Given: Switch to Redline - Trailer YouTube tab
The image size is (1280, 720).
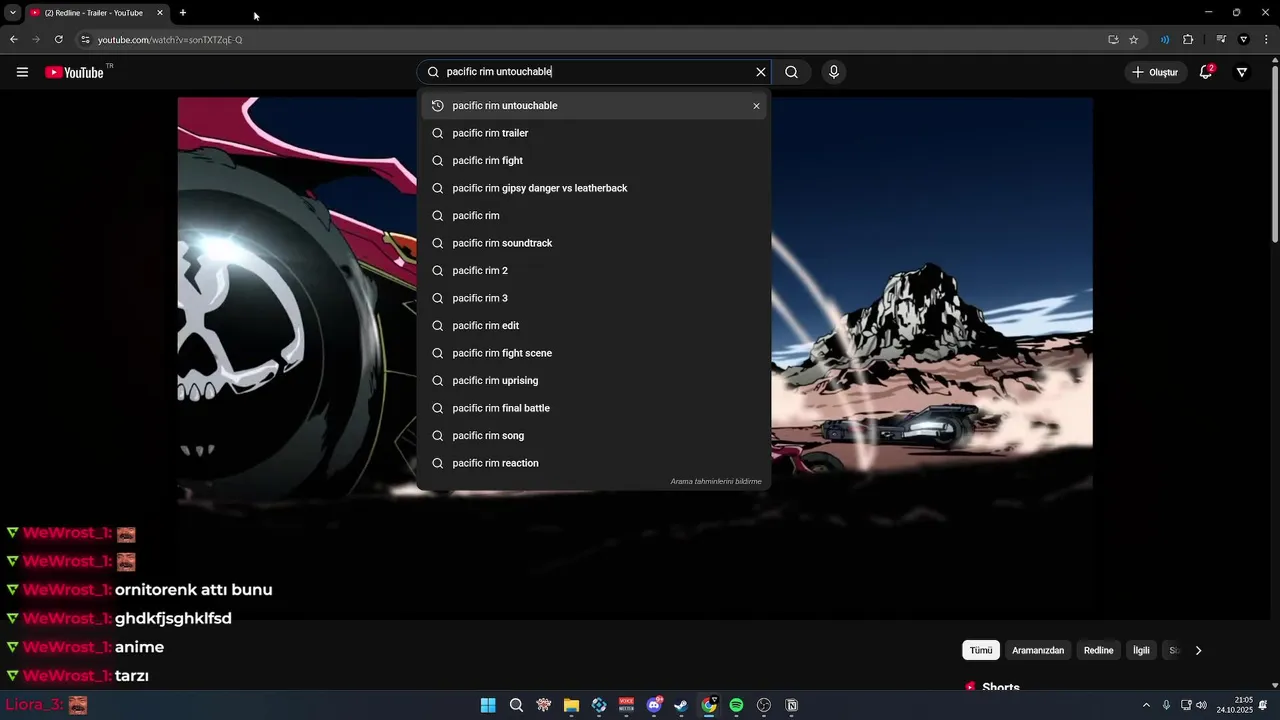Looking at the screenshot, I should point(96,13).
